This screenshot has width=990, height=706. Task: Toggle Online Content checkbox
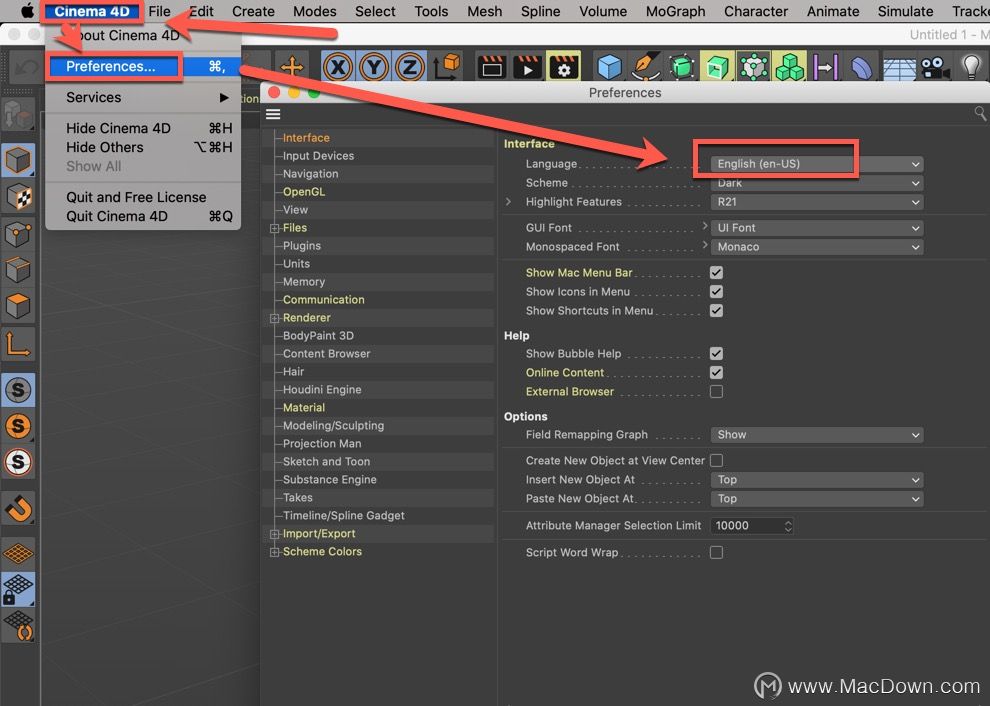[x=716, y=372]
